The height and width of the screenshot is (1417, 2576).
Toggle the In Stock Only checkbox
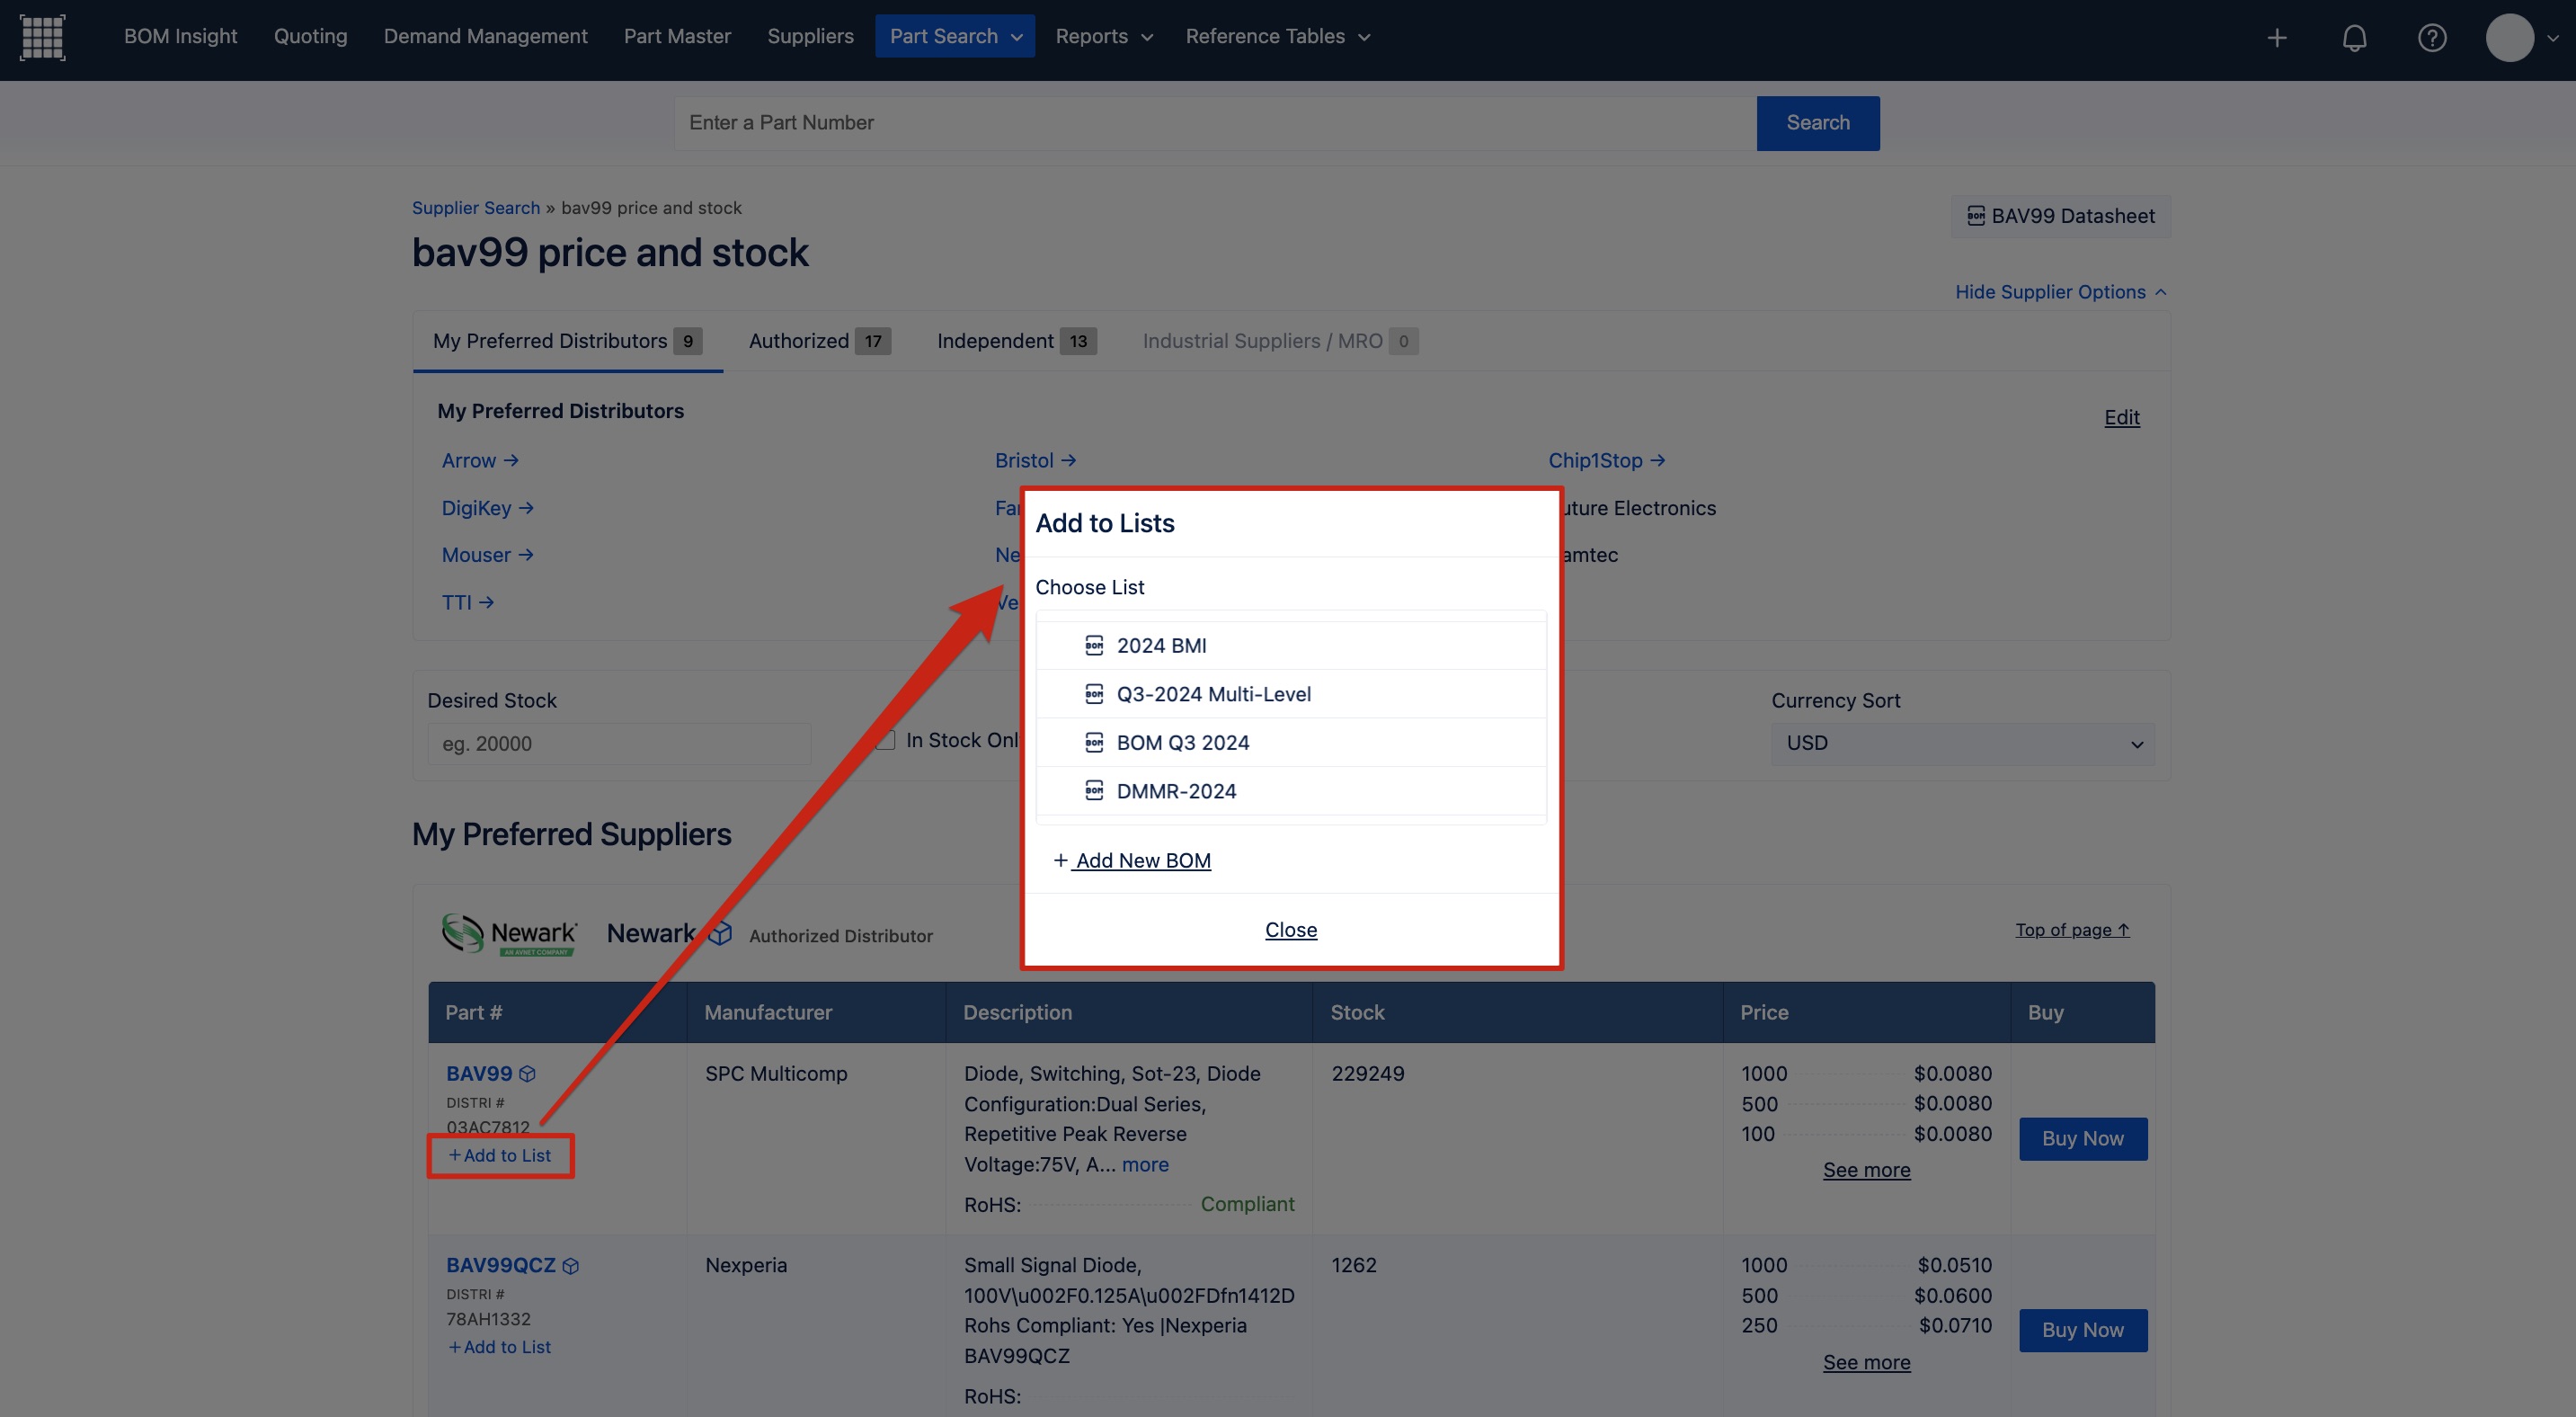885,740
